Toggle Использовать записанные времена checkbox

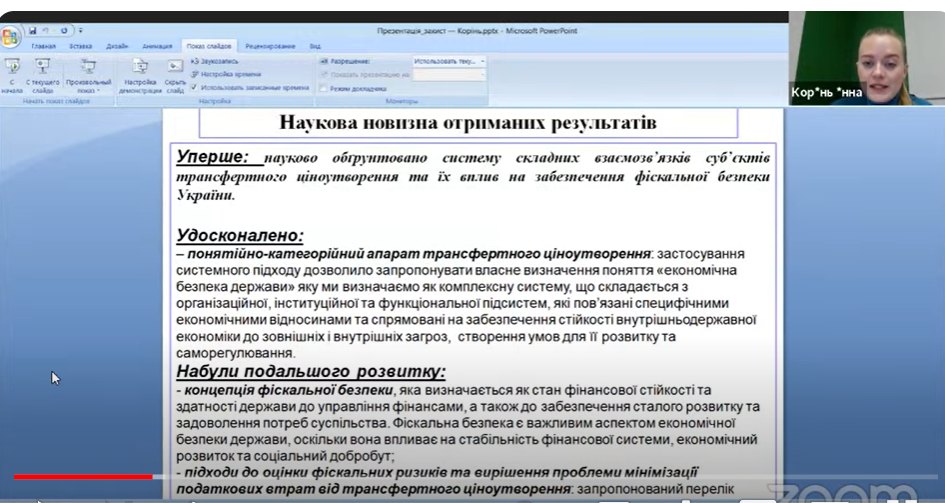194,87
